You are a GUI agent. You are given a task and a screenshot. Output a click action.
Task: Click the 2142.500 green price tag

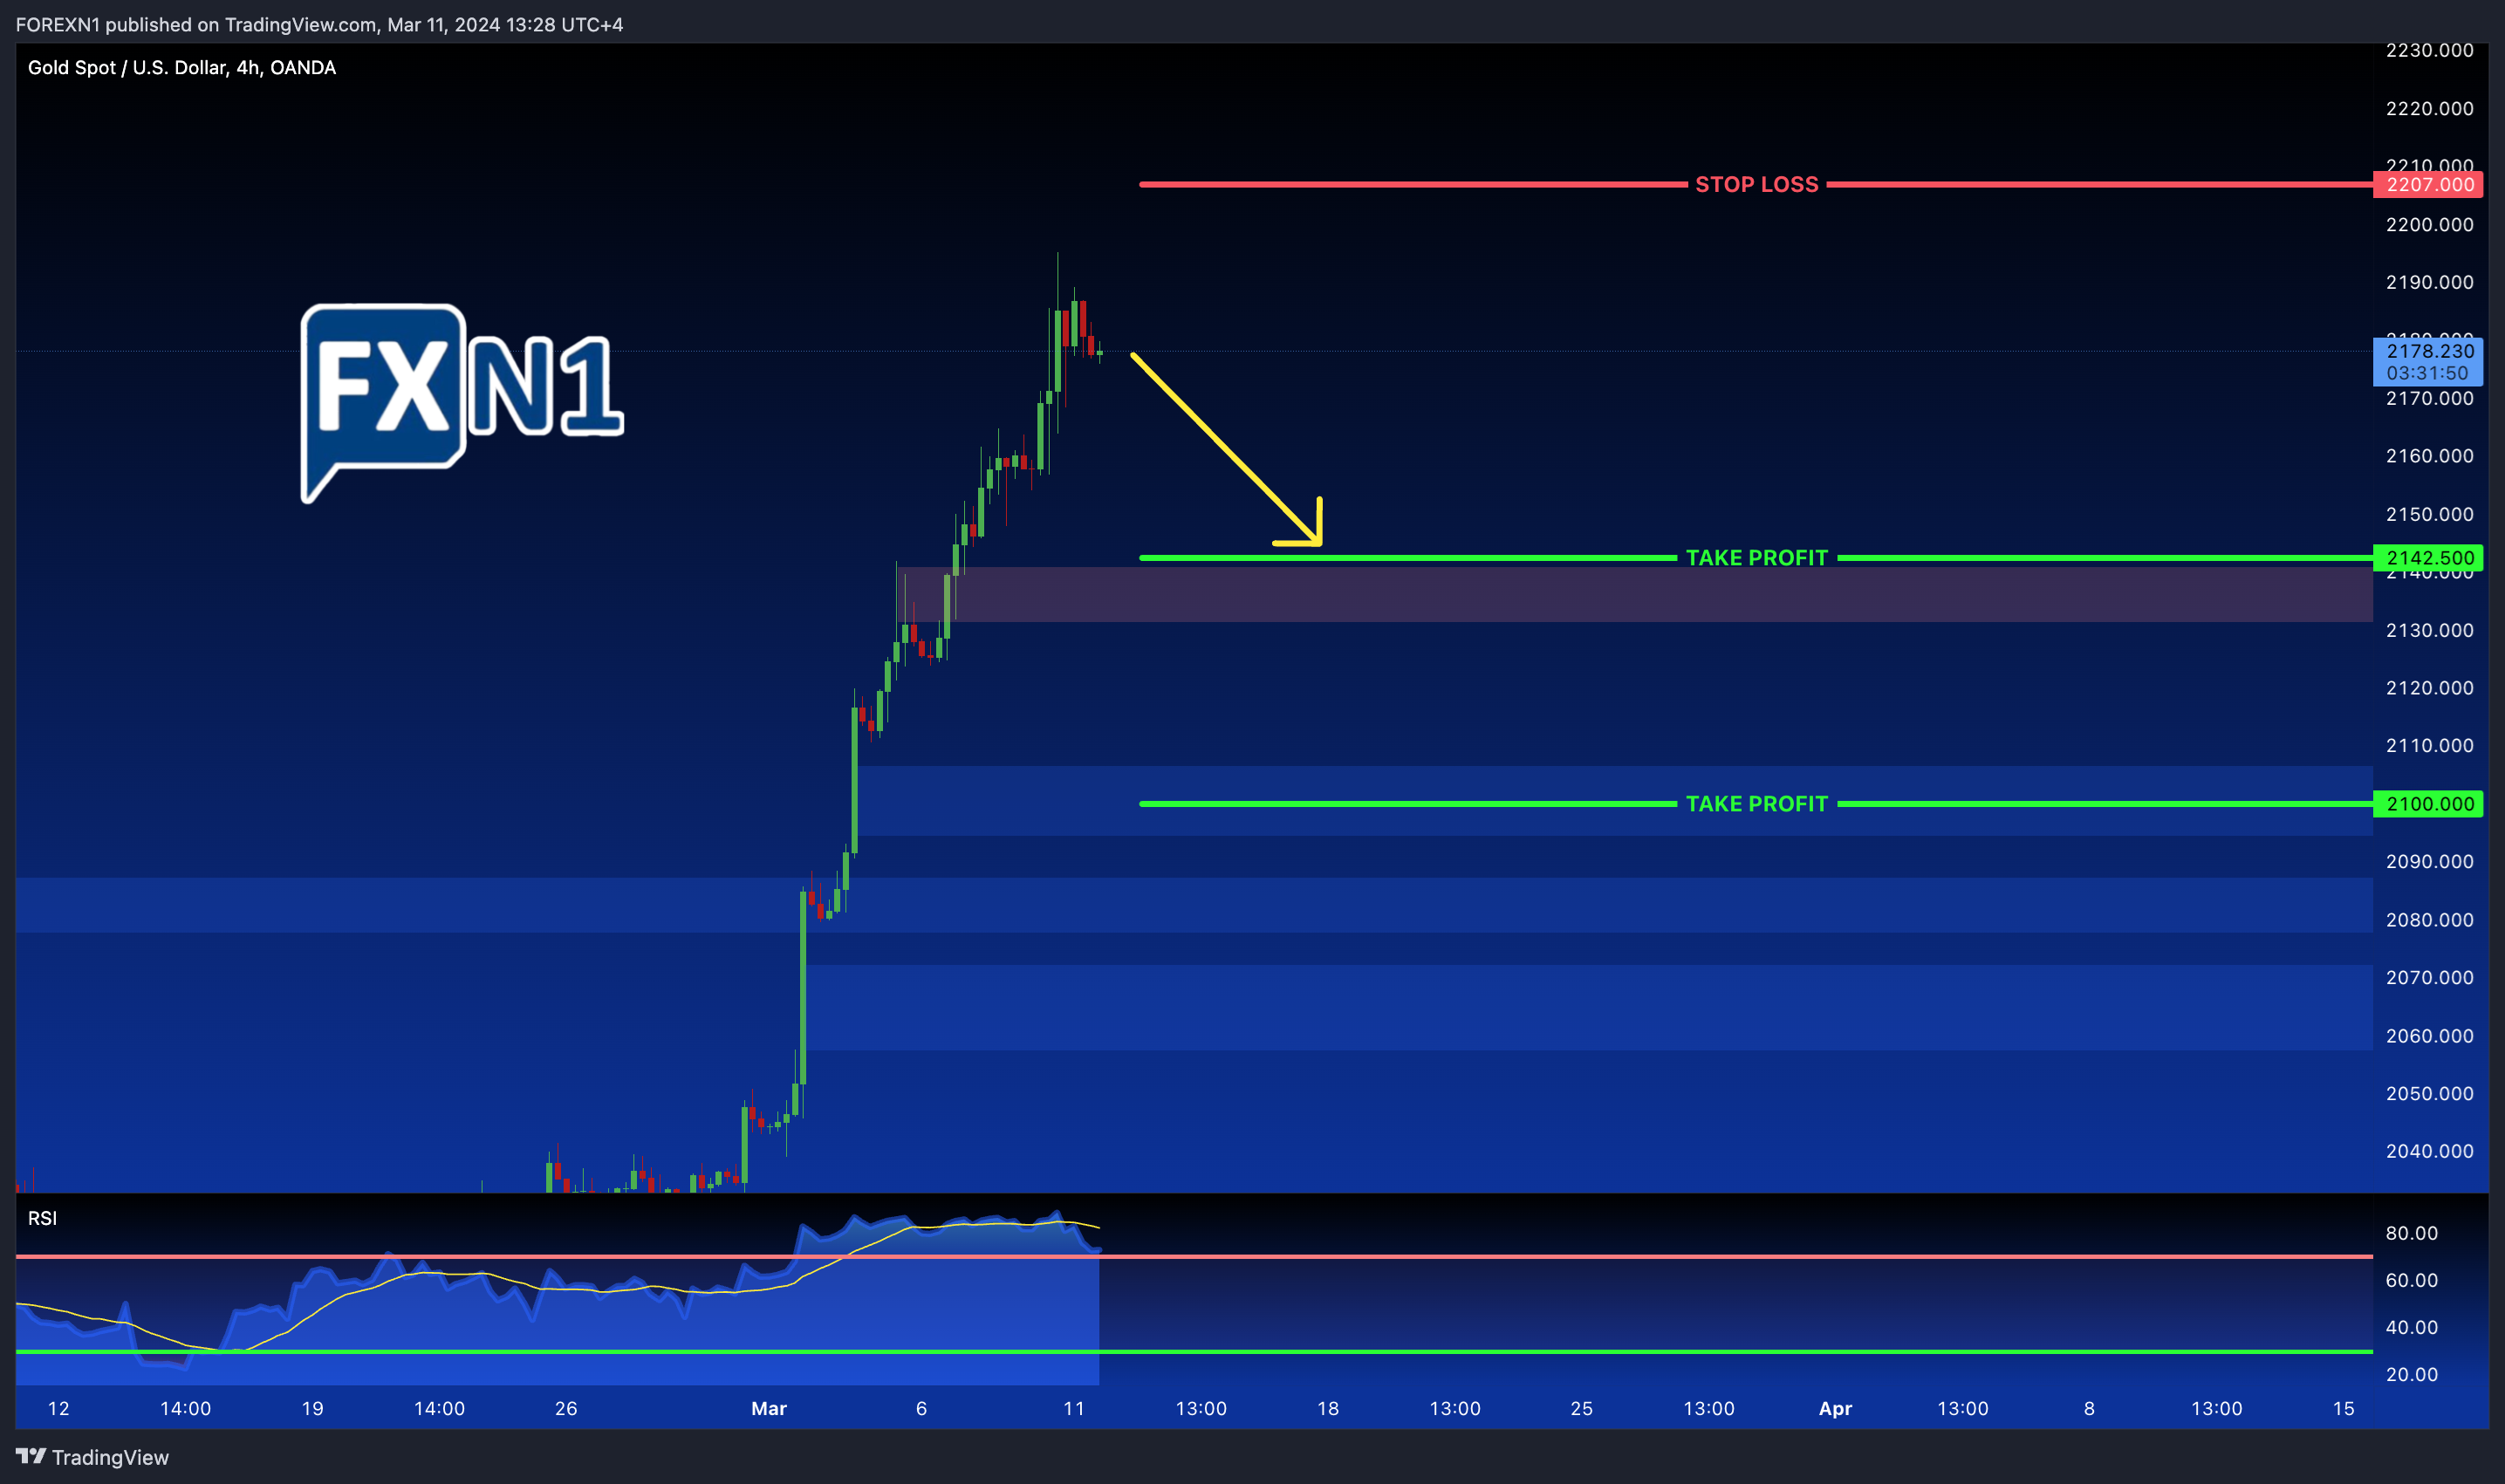[x=2428, y=558]
